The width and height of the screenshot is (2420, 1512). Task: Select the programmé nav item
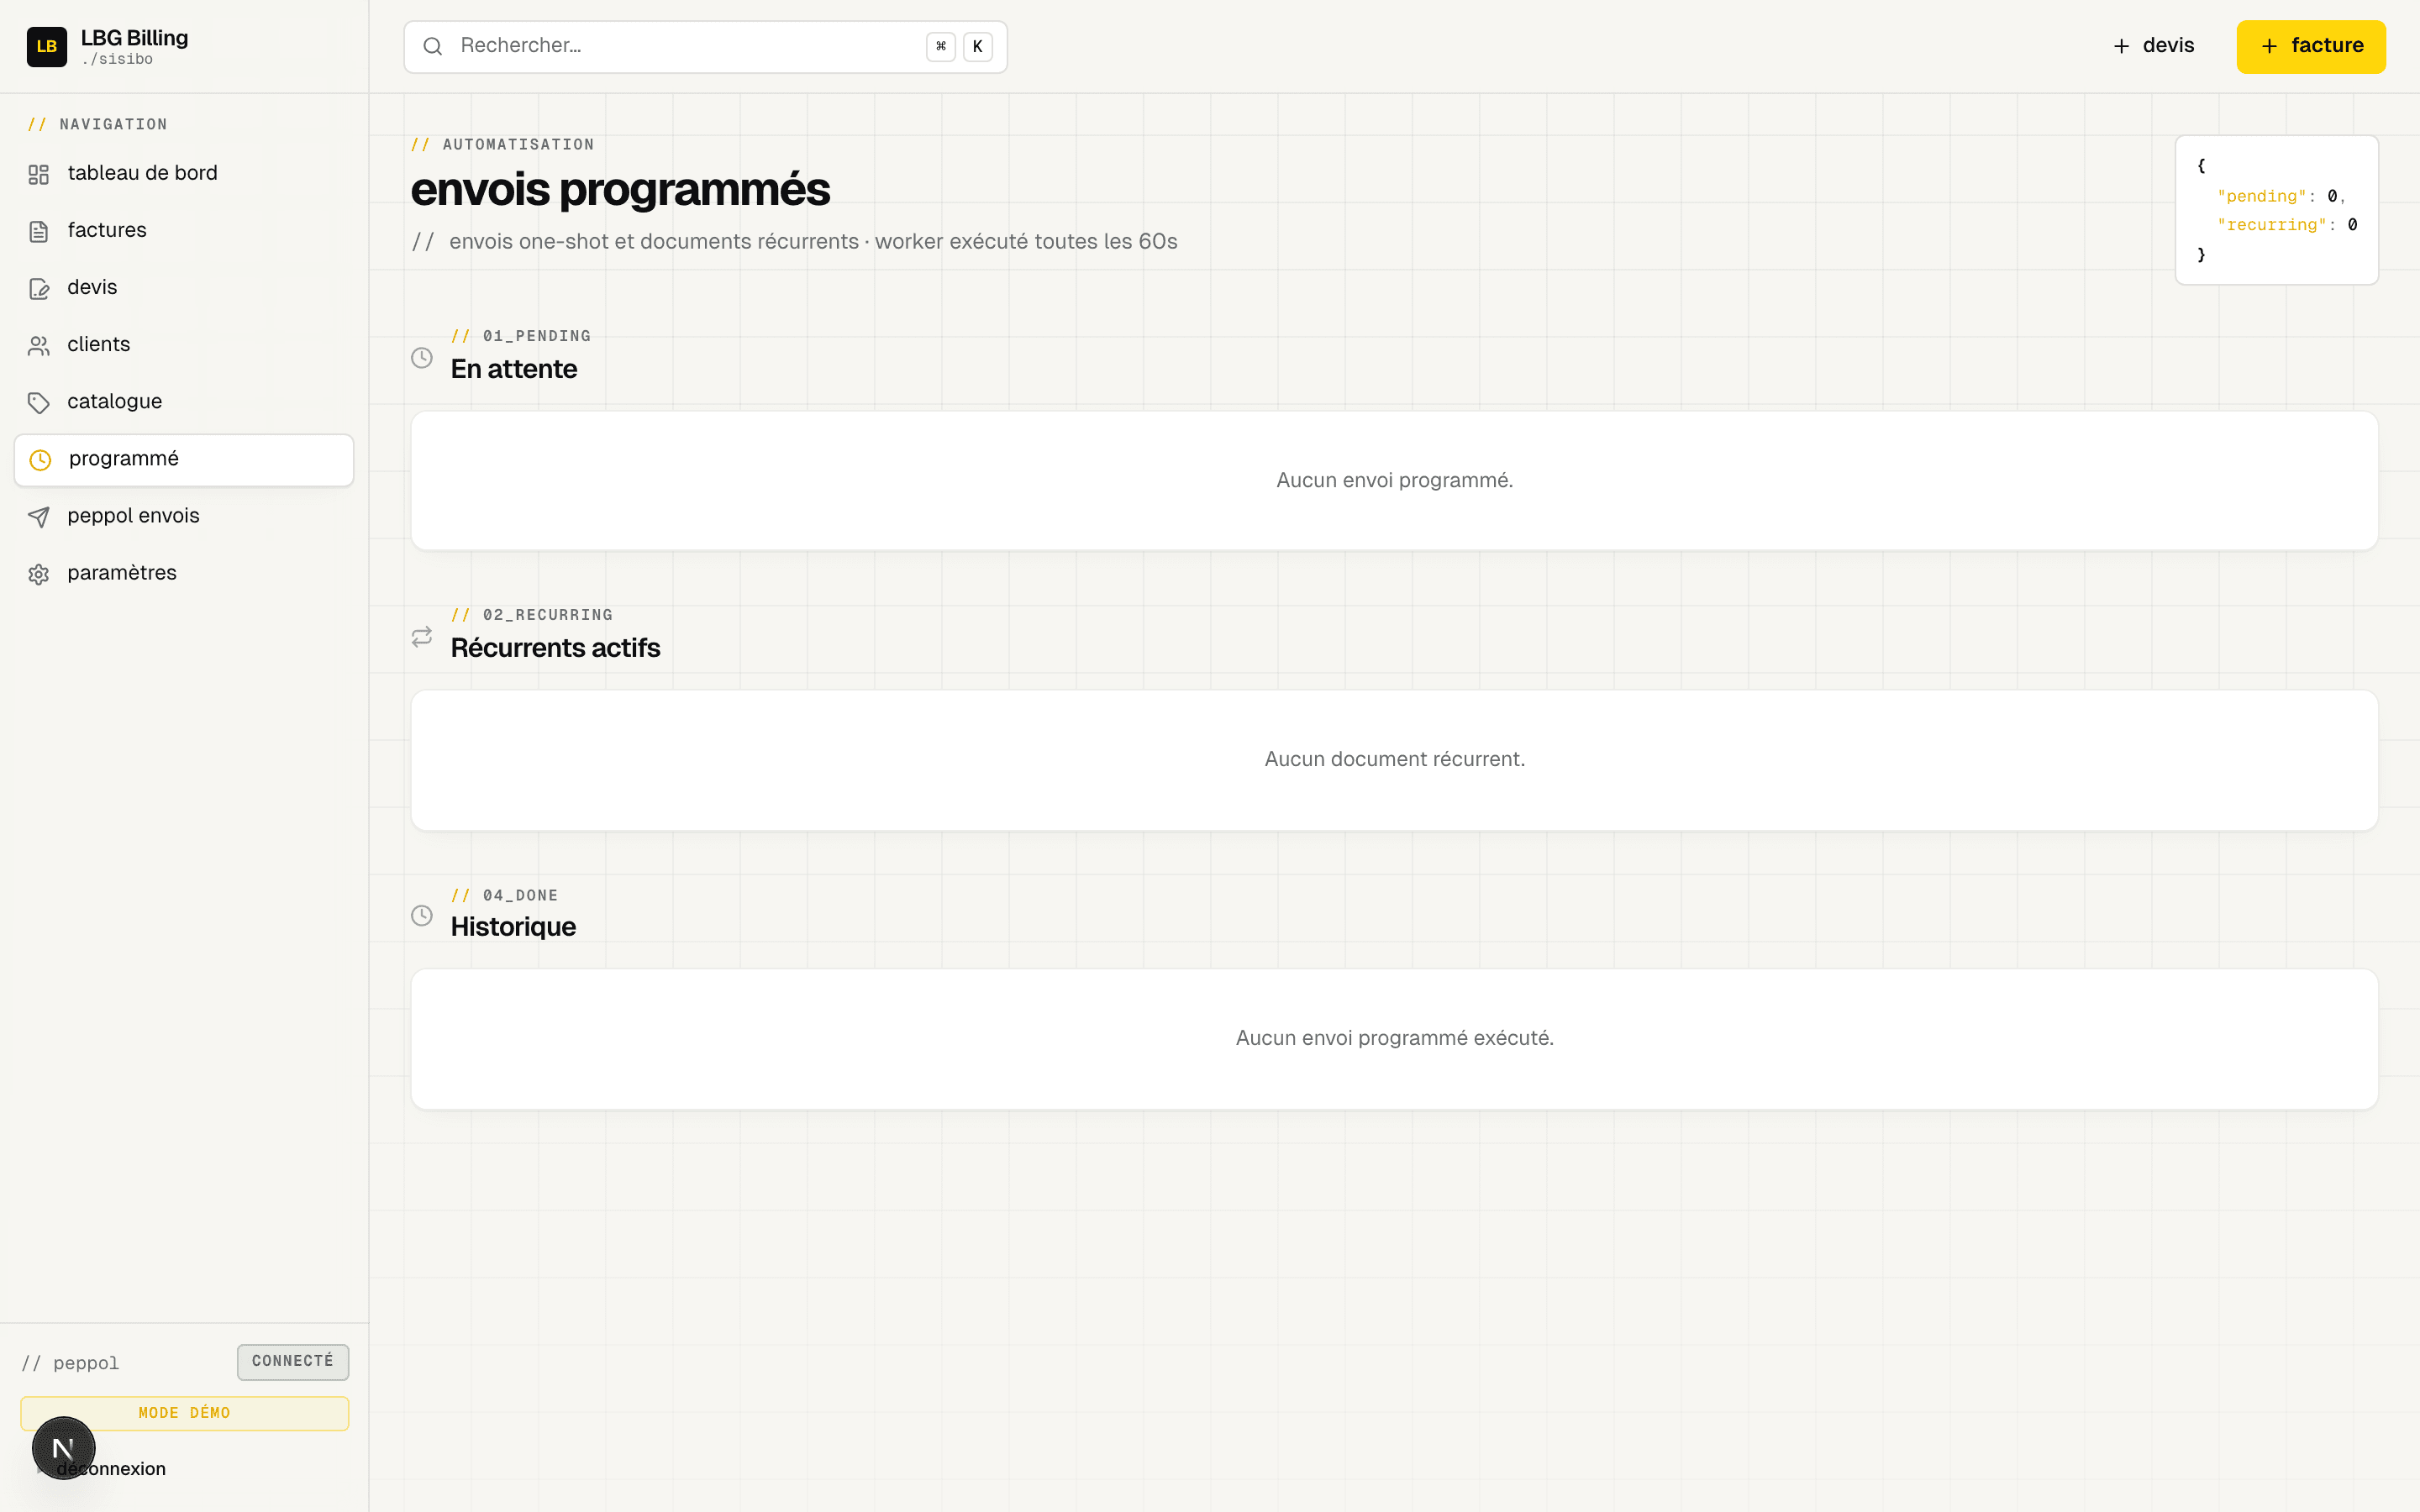pos(184,459)
